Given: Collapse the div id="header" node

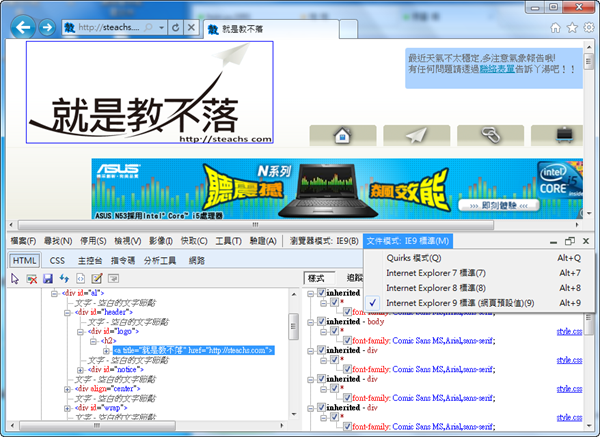Looking at the screenshot, I should 67,313.
